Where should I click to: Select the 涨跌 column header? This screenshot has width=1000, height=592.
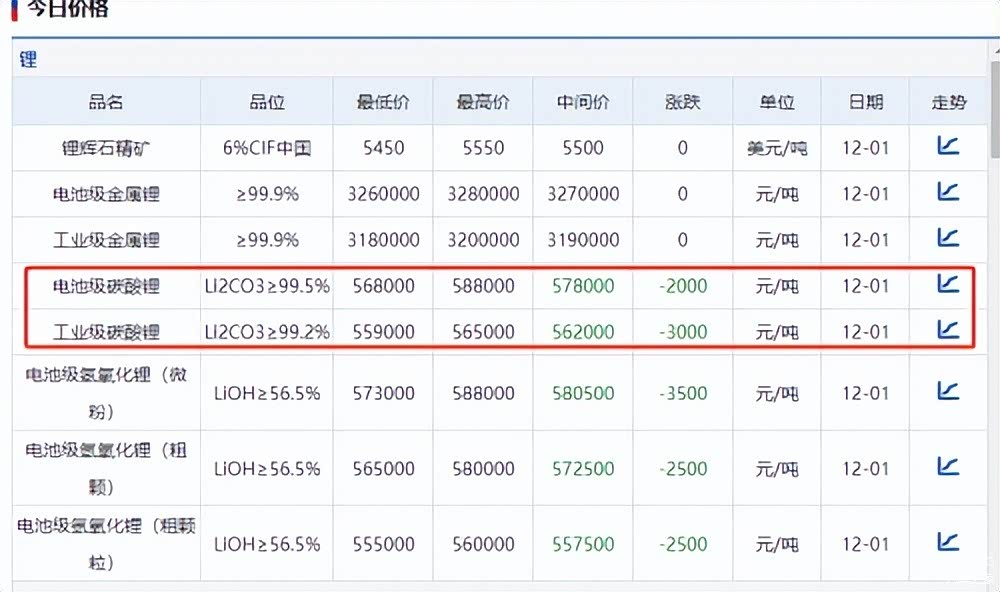click(x=683, y=102)
